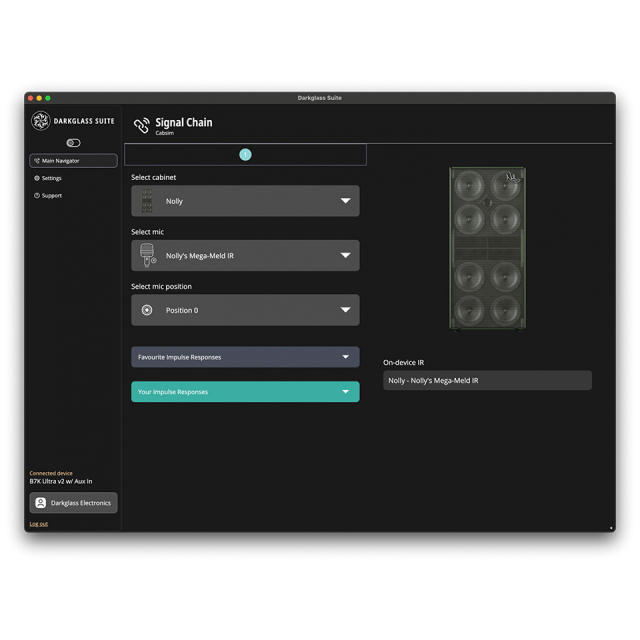The image size is (640, 640).
Task: Expand Favourite Impulse Responses
Action: 245,357
